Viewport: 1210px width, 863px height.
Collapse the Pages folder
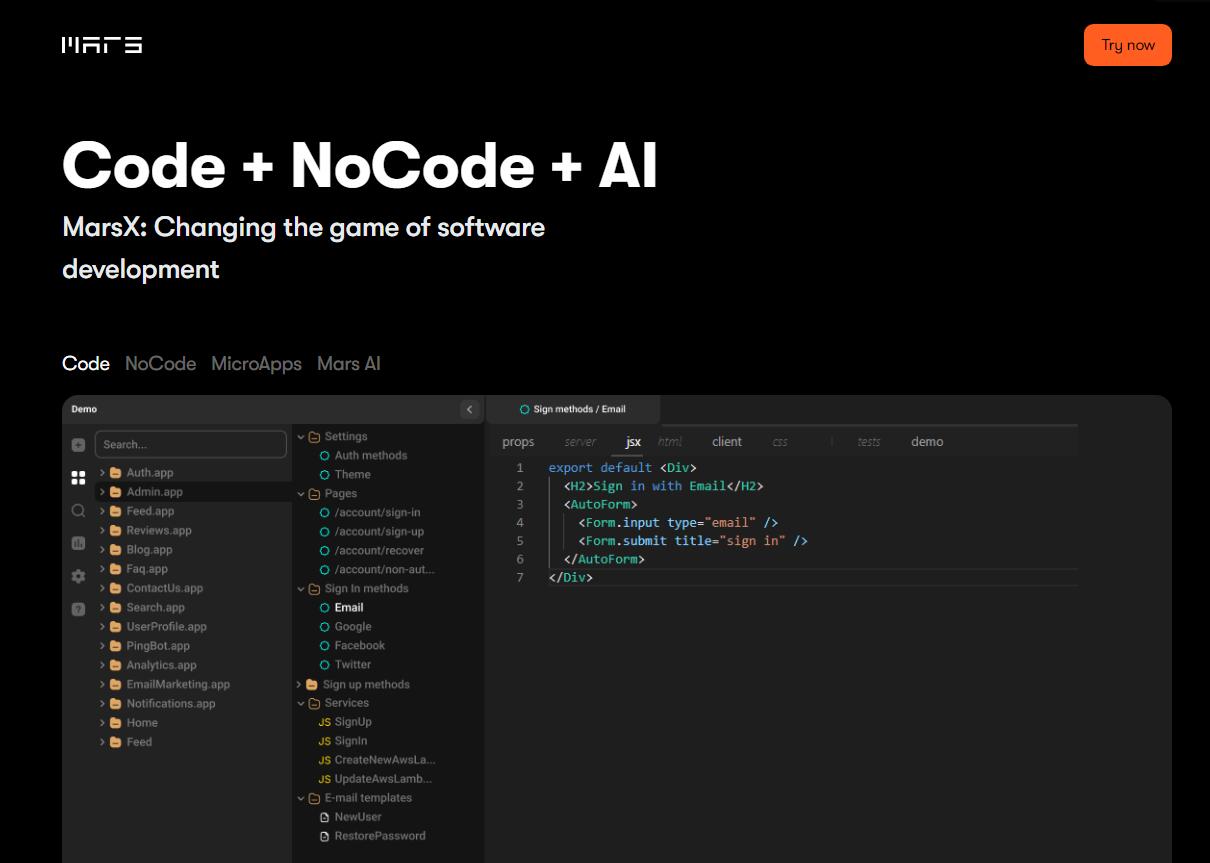pyautogui.click(x=301, y=494)
